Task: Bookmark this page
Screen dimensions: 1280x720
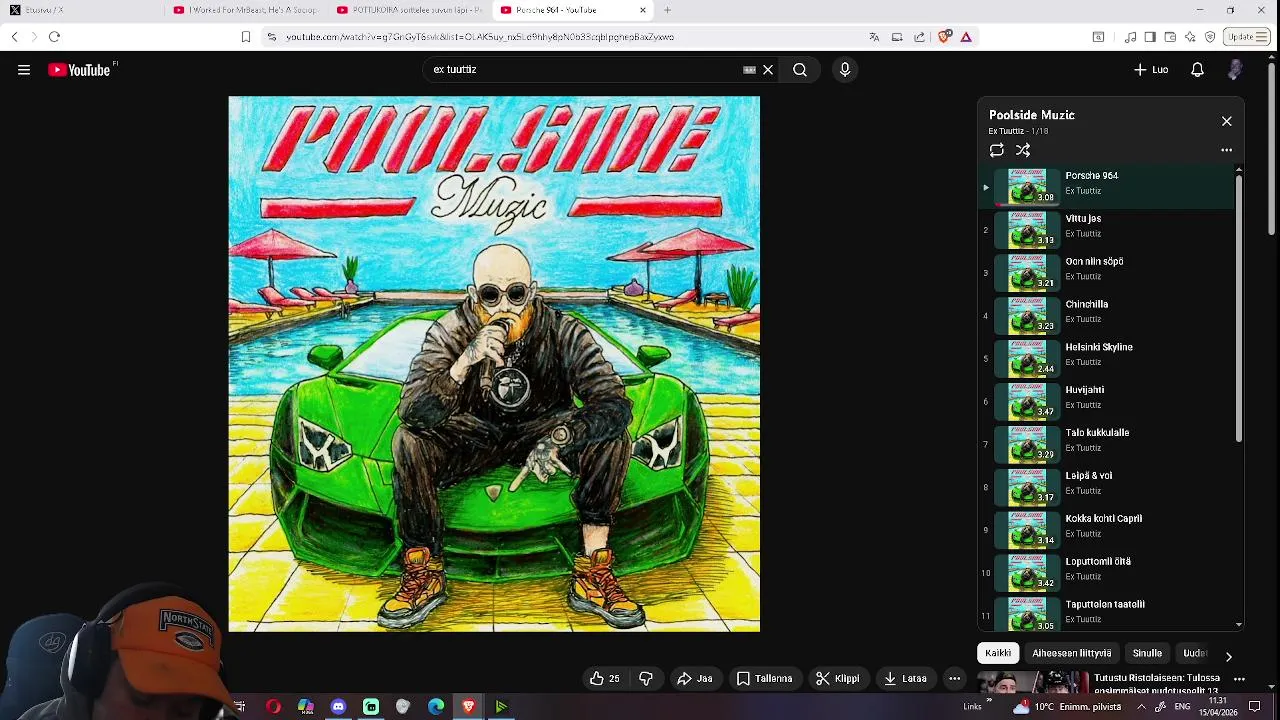Action: (x=246, y=37)
